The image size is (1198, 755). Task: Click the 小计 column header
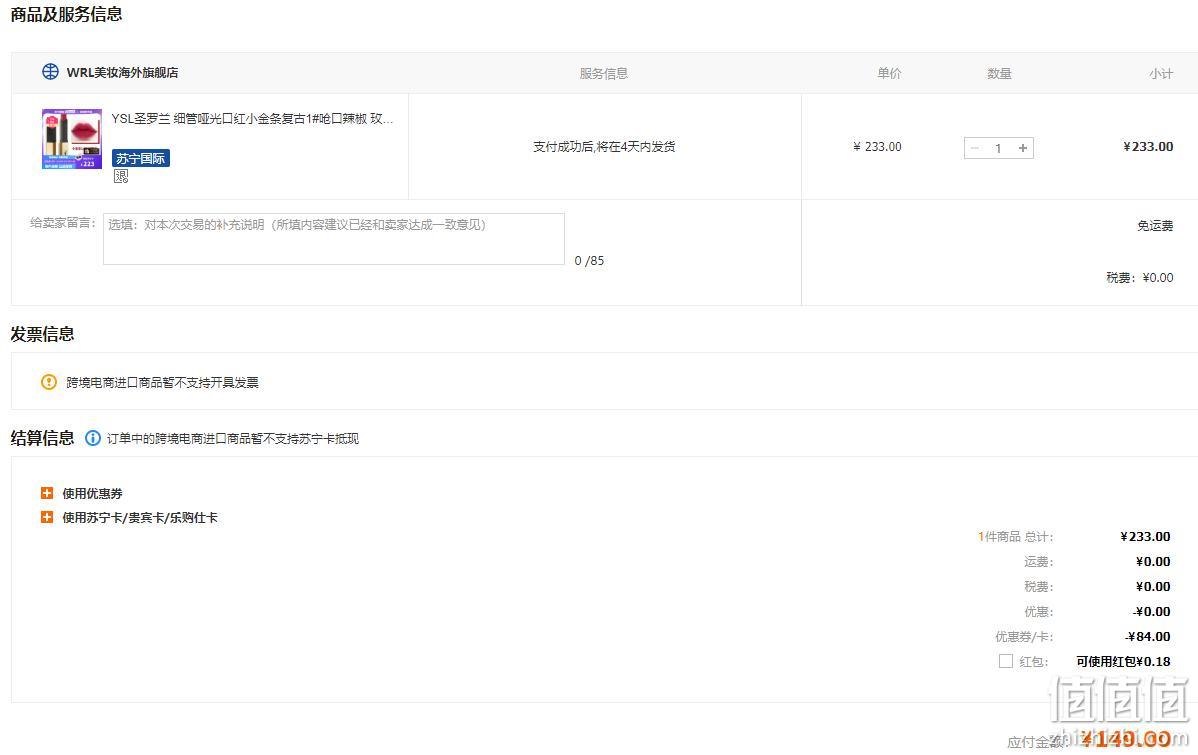(1161, 73)
